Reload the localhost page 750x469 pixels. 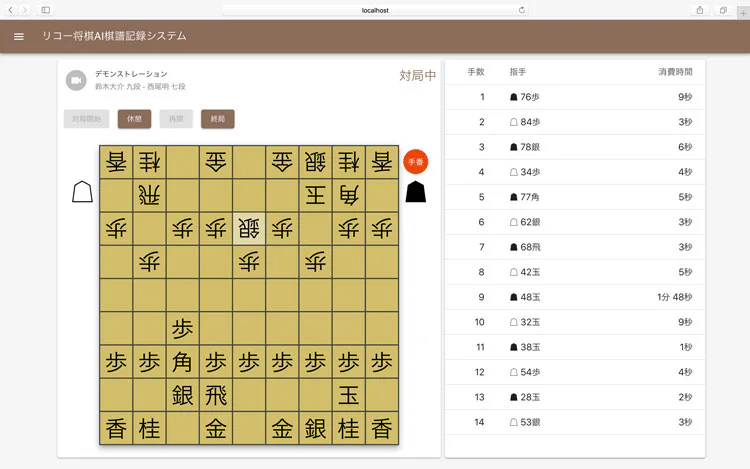click(521, 10)
